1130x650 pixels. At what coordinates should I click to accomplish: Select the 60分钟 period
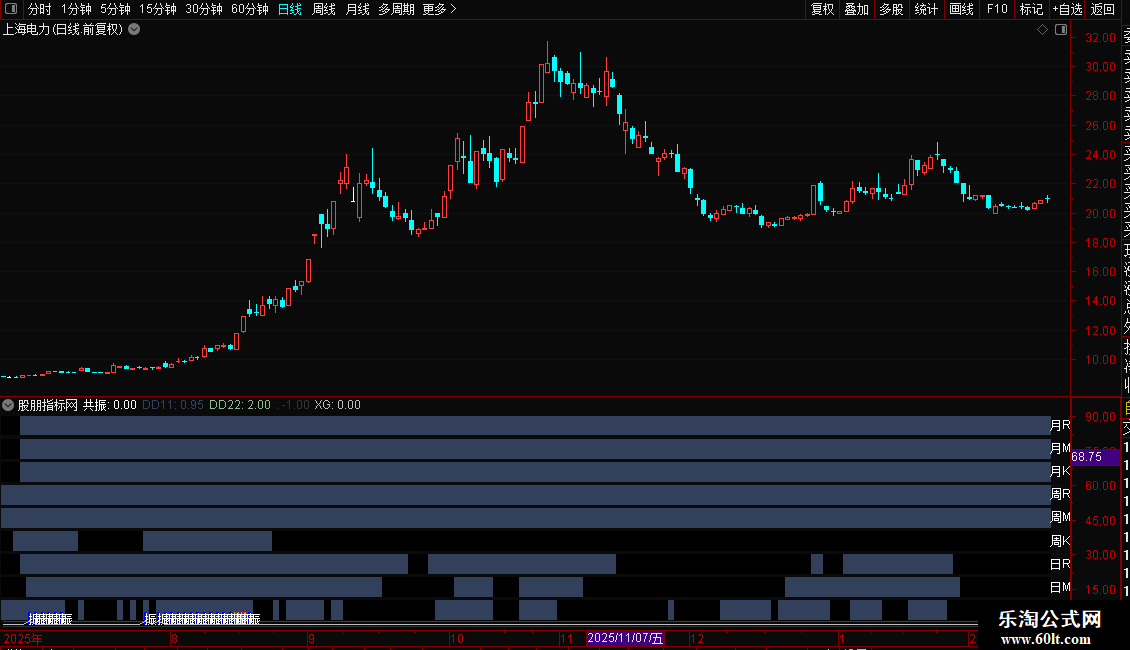pos(250,9)
